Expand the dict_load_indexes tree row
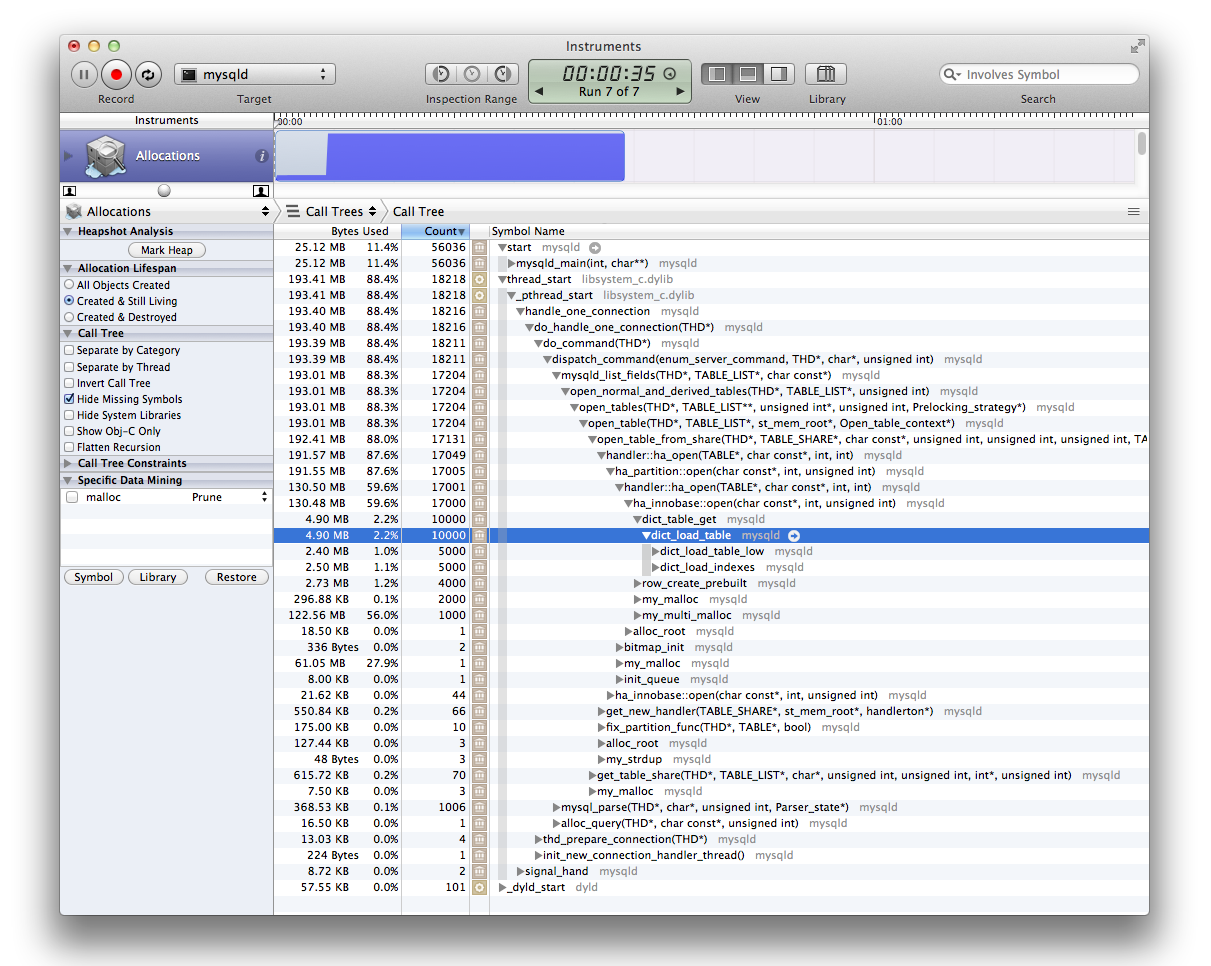Image resolution: width=1211 pixels, height=966 pixels. [656, 568]
